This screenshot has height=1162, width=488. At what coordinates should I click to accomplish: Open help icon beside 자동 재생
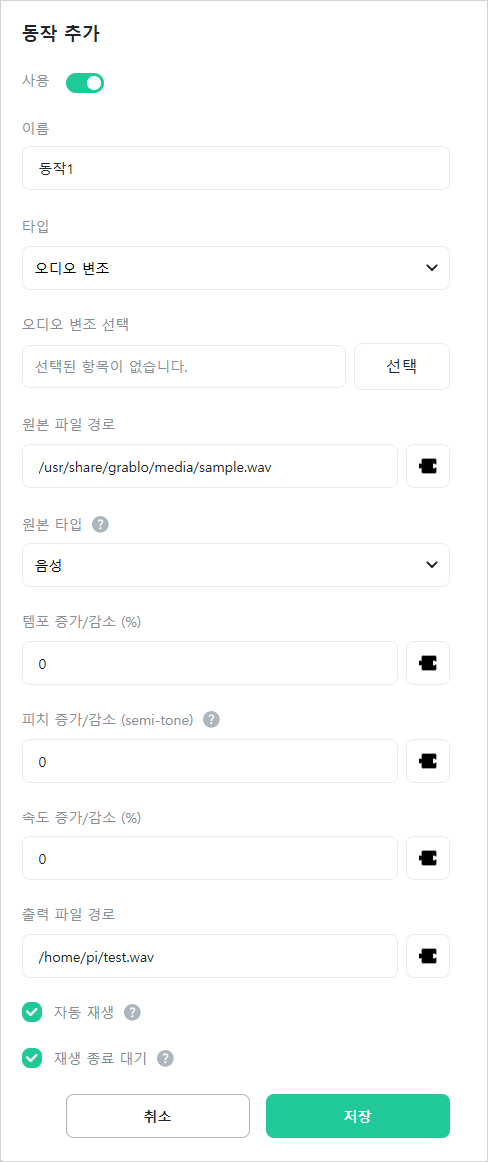coord(133,1013)
